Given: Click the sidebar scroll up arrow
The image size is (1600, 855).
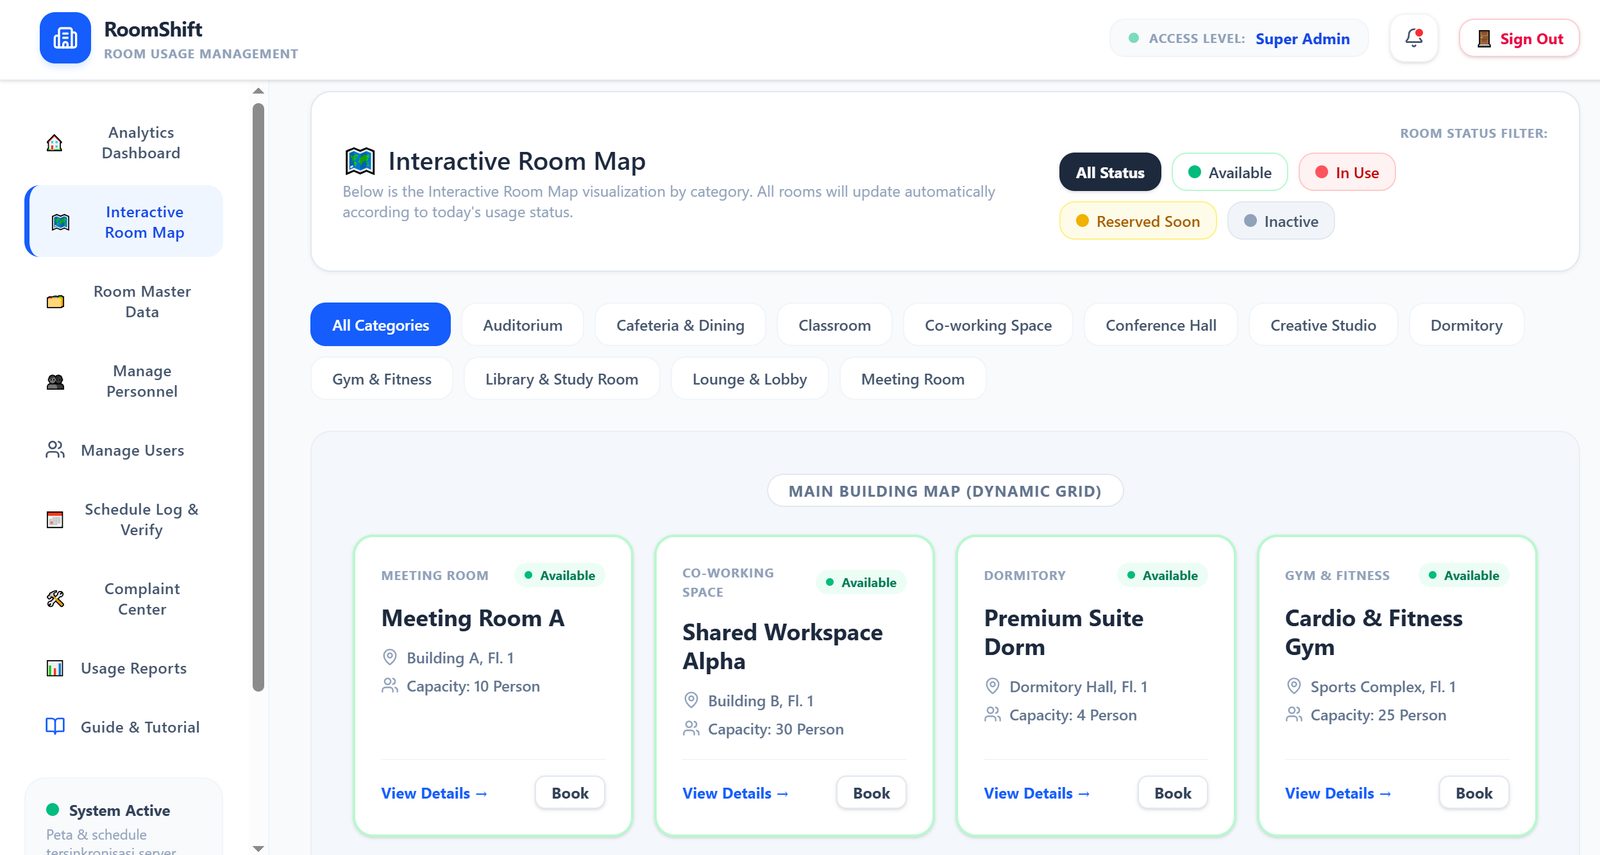Looking at the screenshot, I should 258,91.
